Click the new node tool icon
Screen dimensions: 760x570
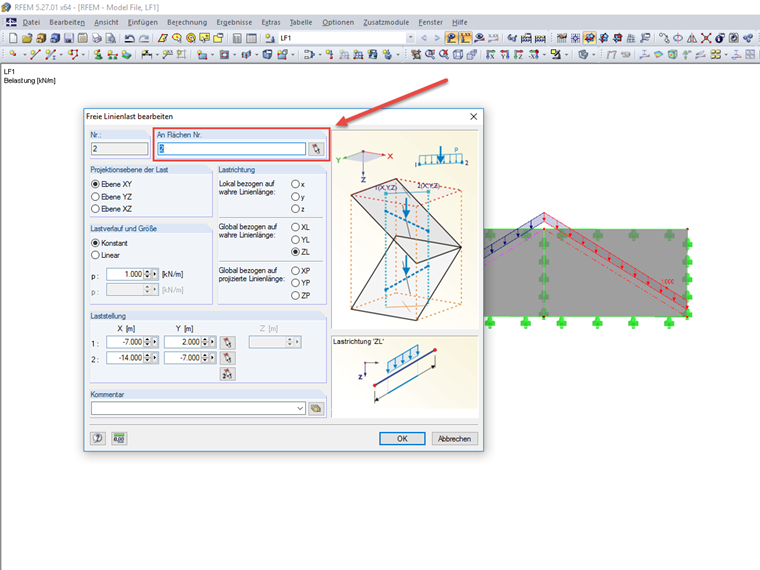13,55
